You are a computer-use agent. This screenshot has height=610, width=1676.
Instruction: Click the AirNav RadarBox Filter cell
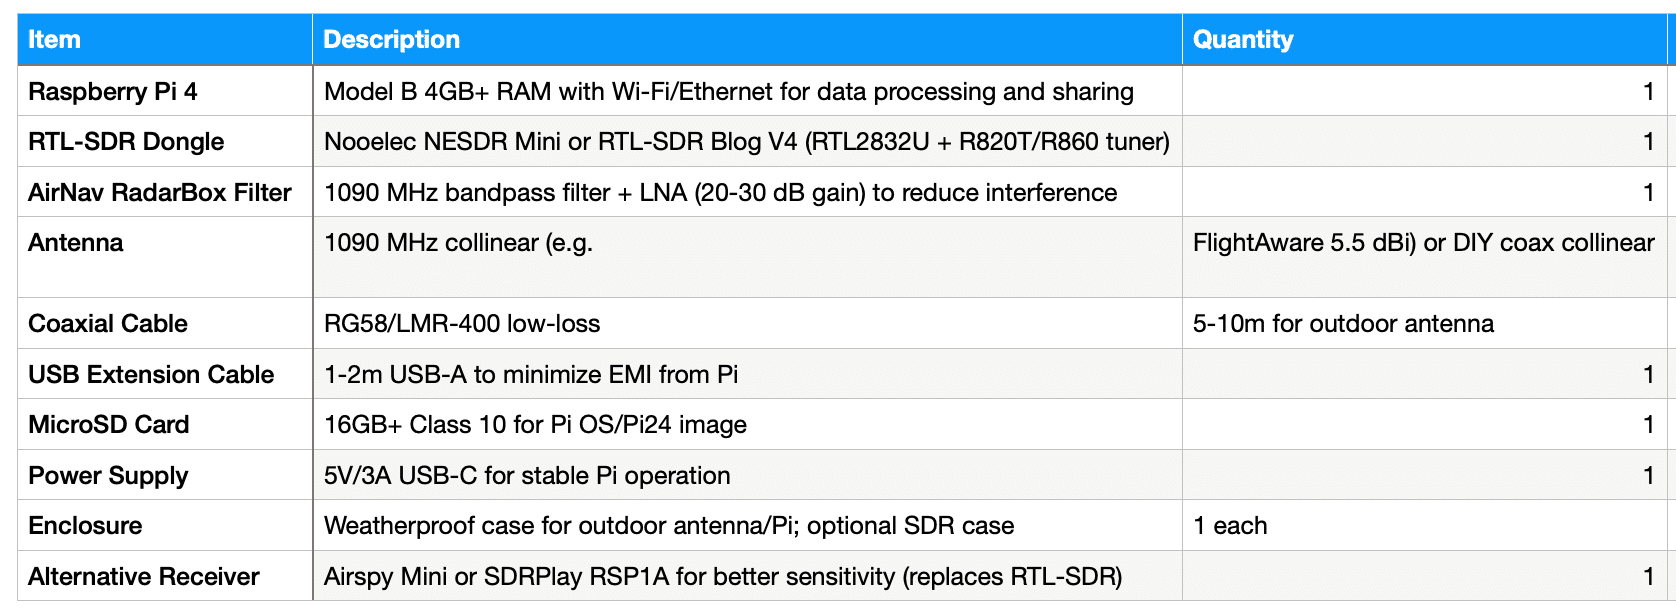pyautogui.click(x=160, y=193)
